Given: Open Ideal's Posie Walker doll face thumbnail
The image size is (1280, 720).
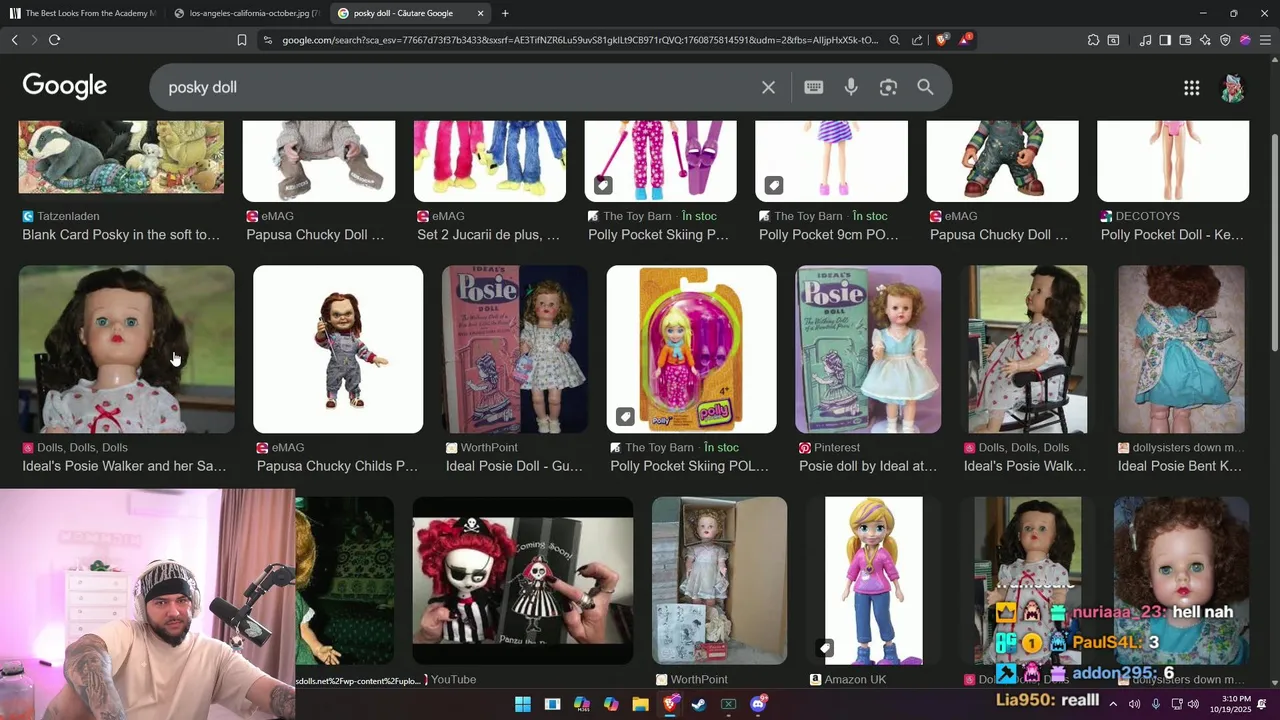Looking at the screenshot, I should pyautogui.click(x=126, y=349).
